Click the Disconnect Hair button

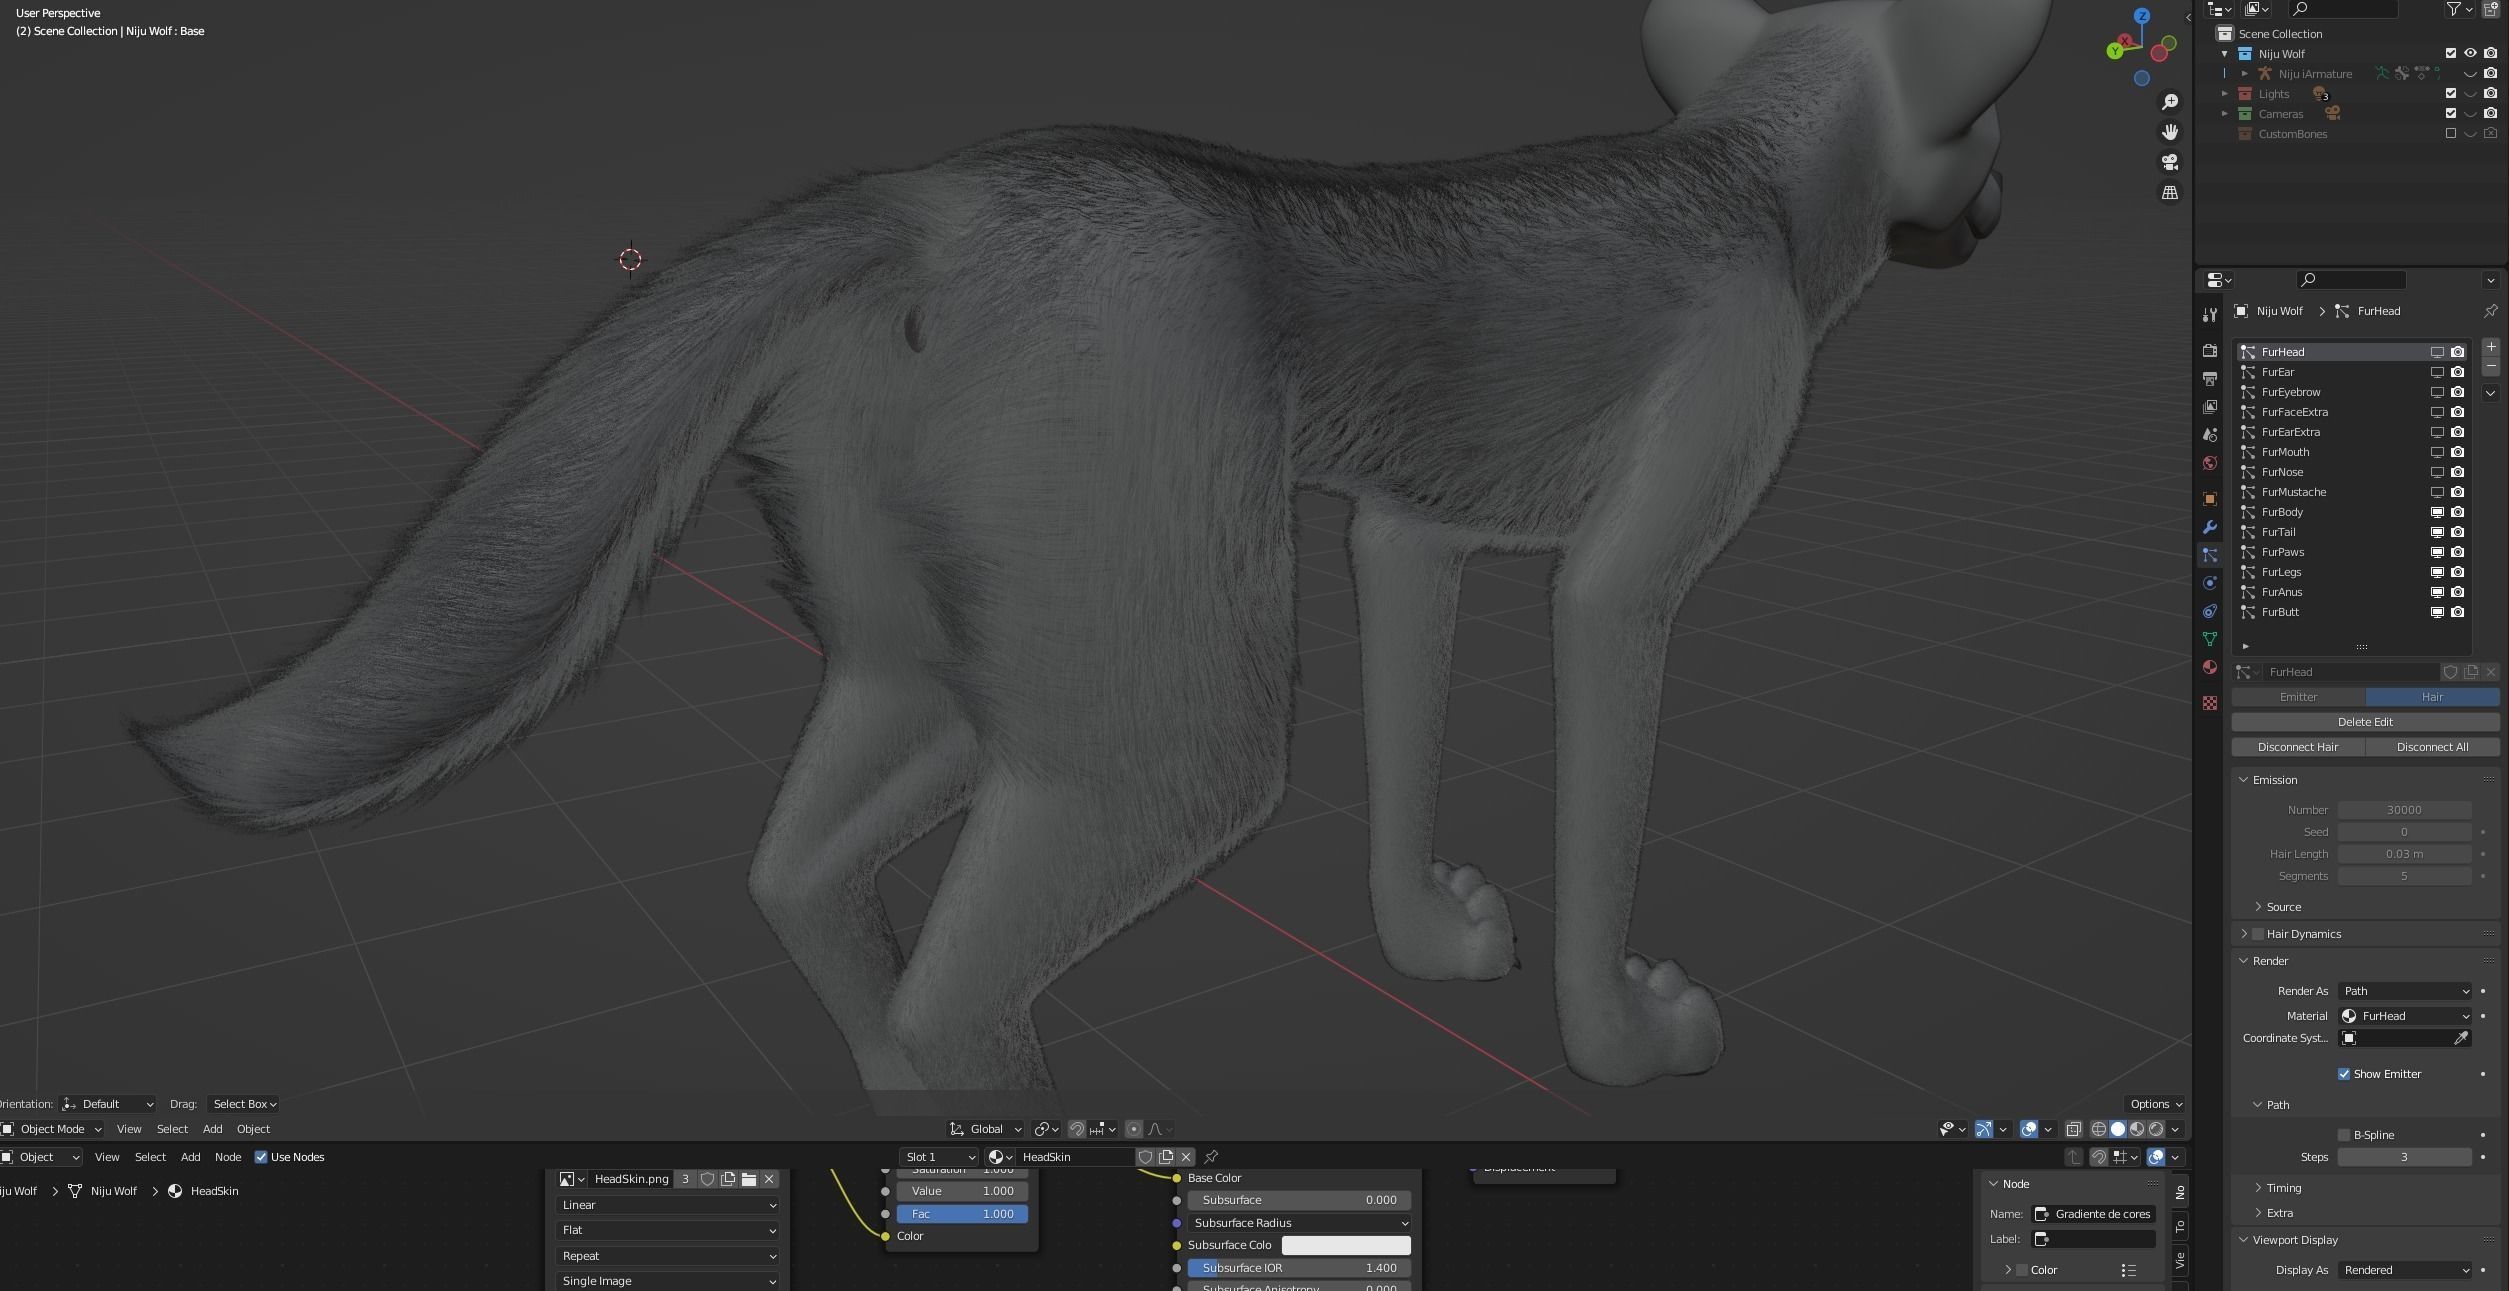click(x=2298, y=747)
